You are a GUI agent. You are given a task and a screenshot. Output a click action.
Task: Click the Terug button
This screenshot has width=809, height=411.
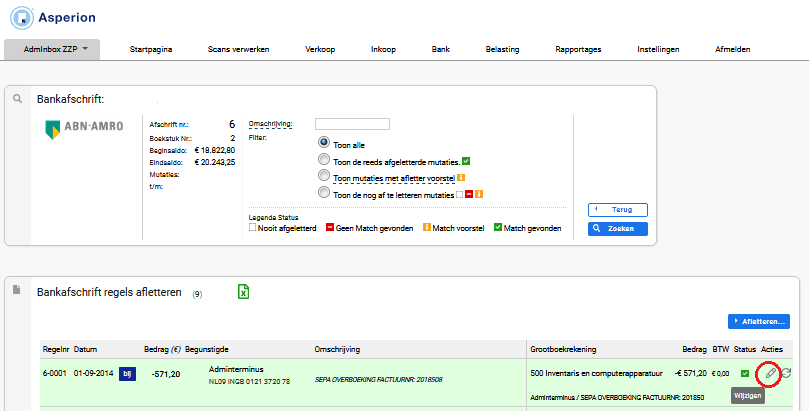[618, 209]
